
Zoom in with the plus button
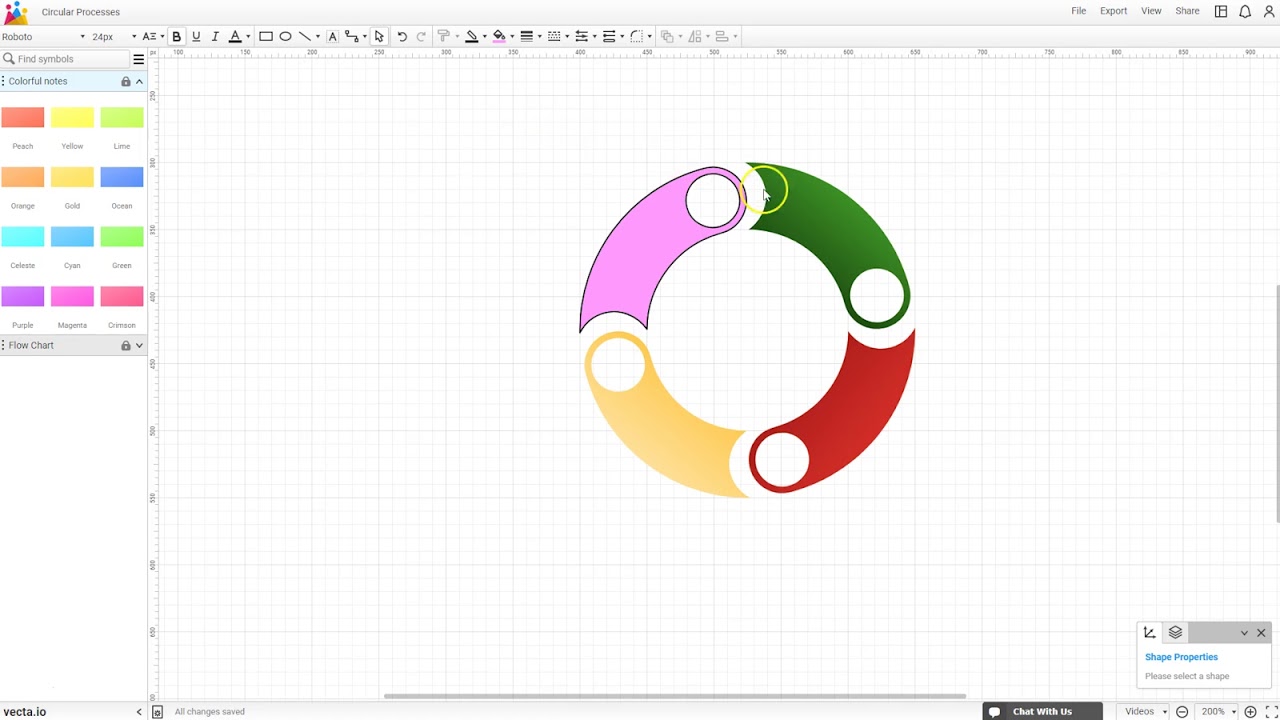[1250, 712]
